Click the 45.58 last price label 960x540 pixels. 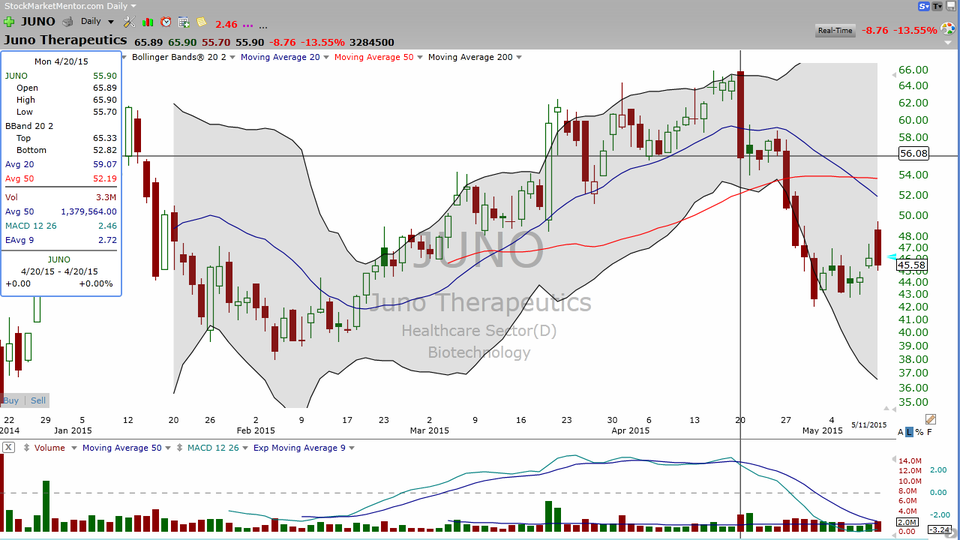[911, 265]
